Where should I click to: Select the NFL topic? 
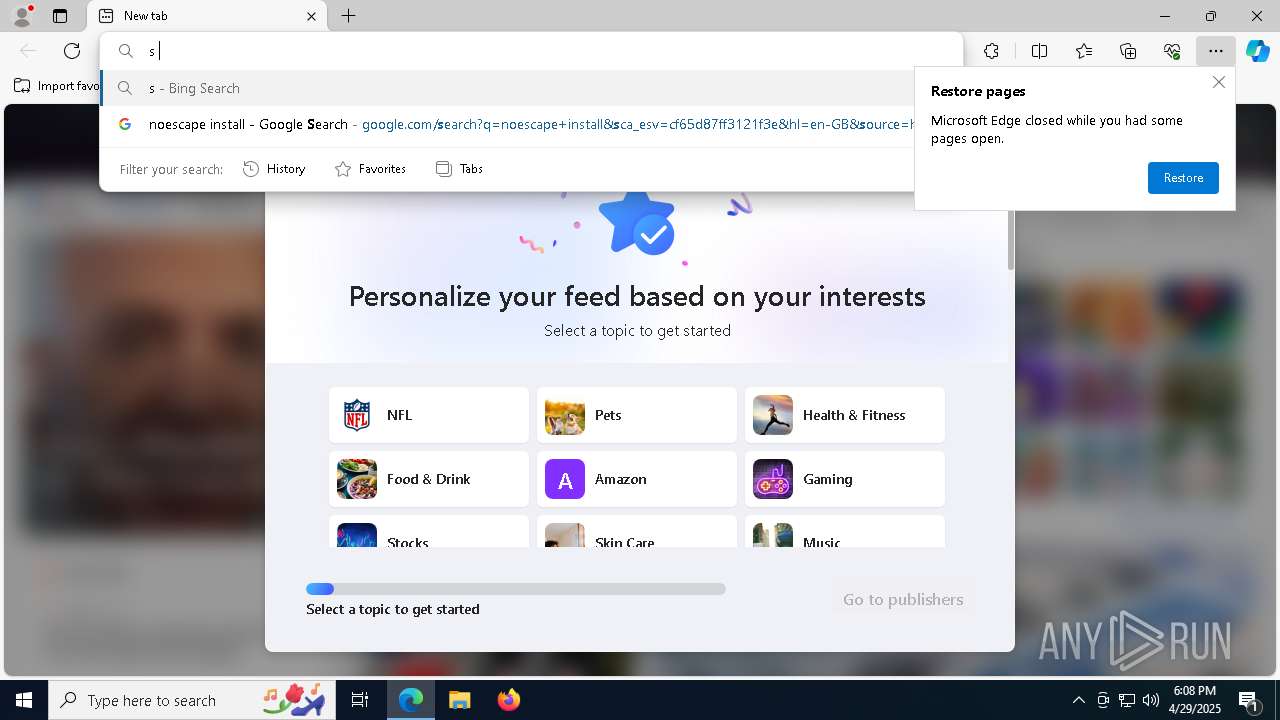(429, 415)
